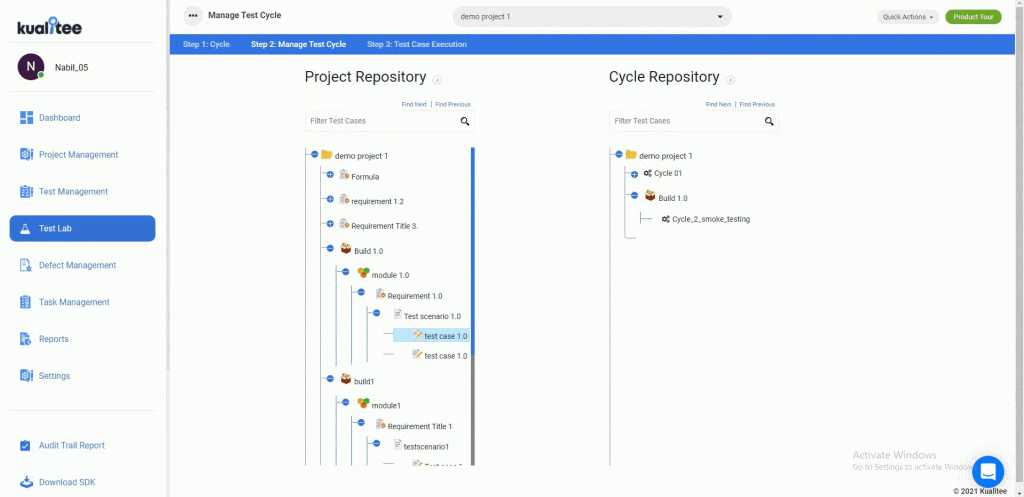
Task: Click Find Previous in Project Repository
Action: click(x=453, y=104)
